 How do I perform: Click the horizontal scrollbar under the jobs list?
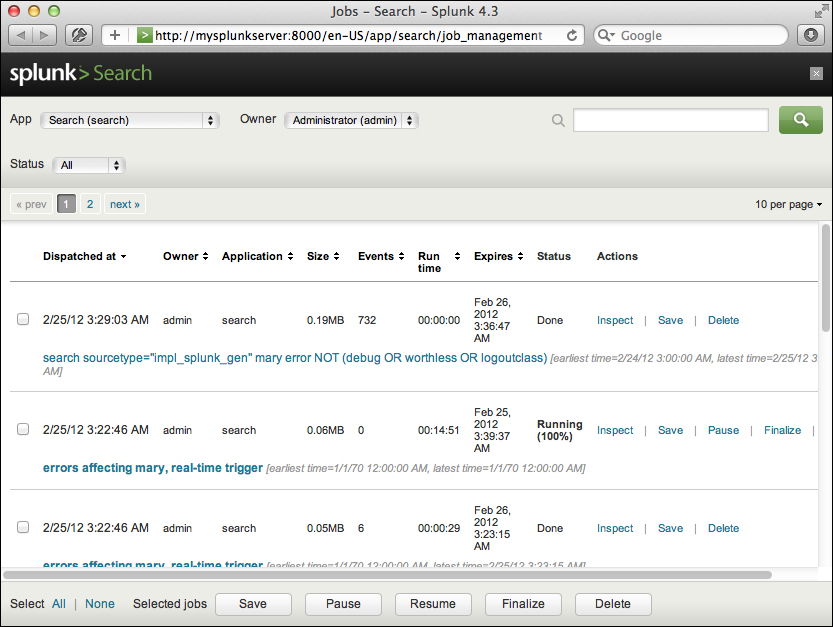pos(387,575)
